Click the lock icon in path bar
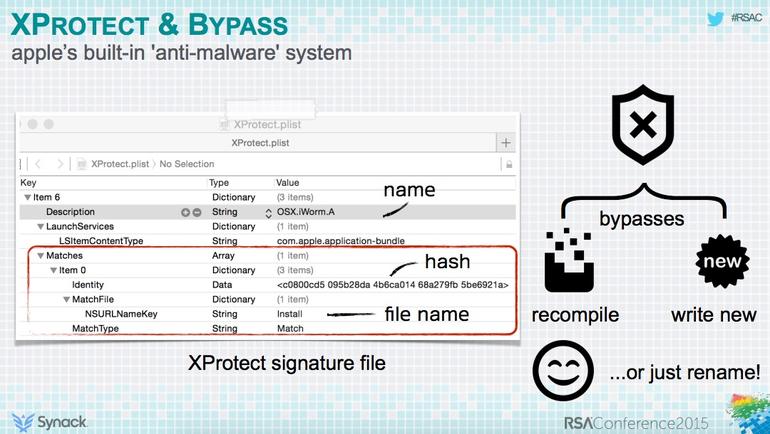770x434 pixels. [509, 164]
